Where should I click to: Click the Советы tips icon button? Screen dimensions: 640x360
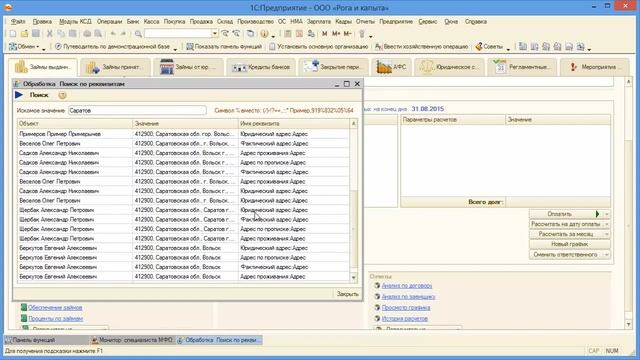(x=489, y=47)
